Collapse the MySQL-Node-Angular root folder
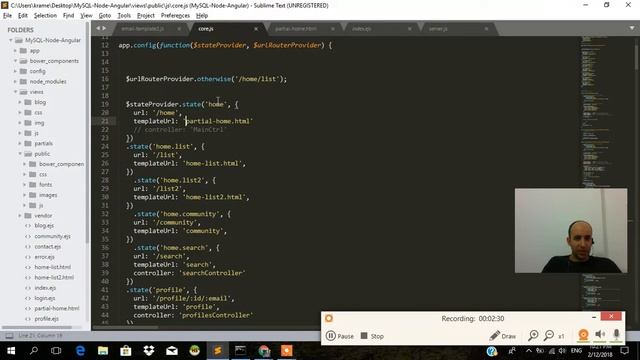 point(11,40)
